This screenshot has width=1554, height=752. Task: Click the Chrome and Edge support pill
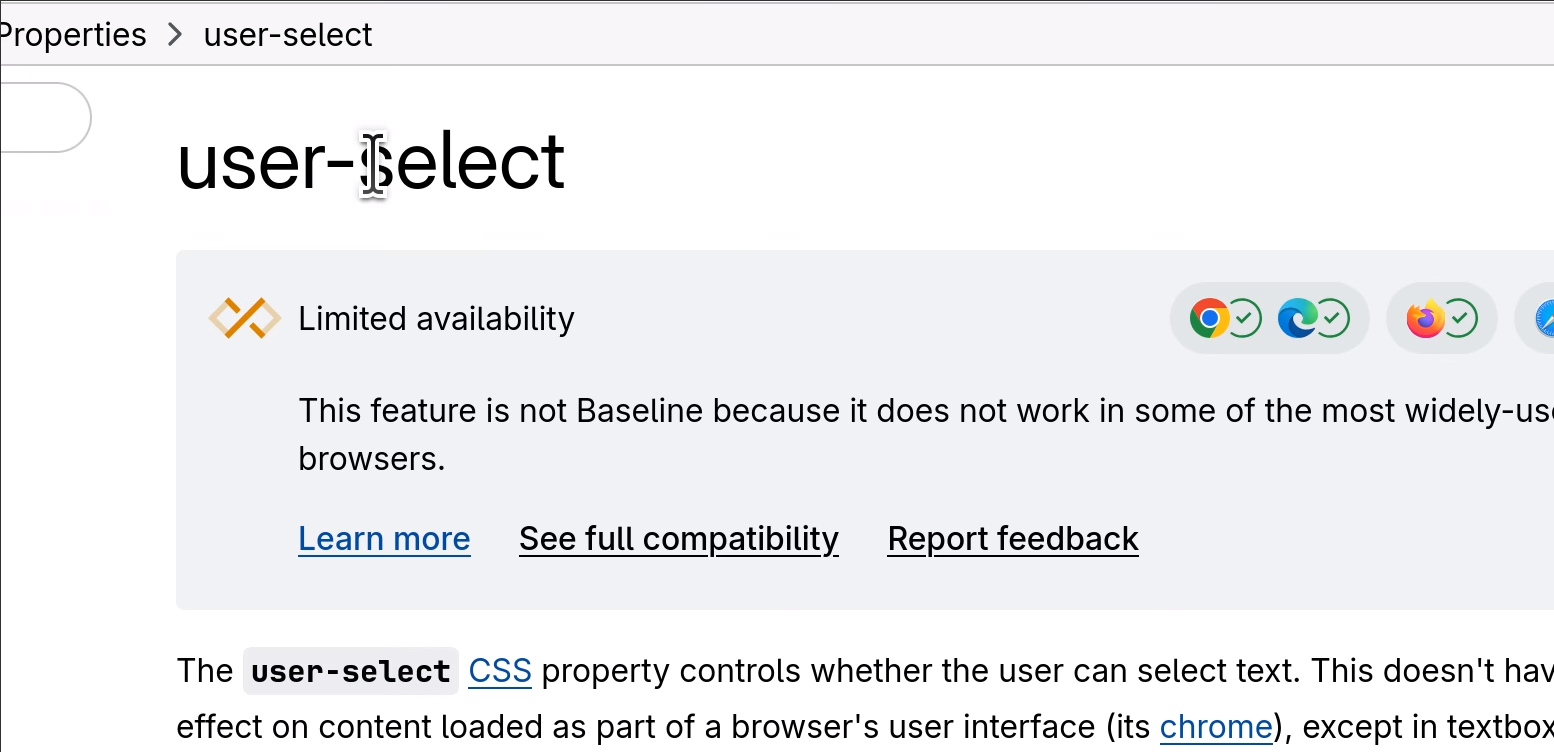point(1269,318)
